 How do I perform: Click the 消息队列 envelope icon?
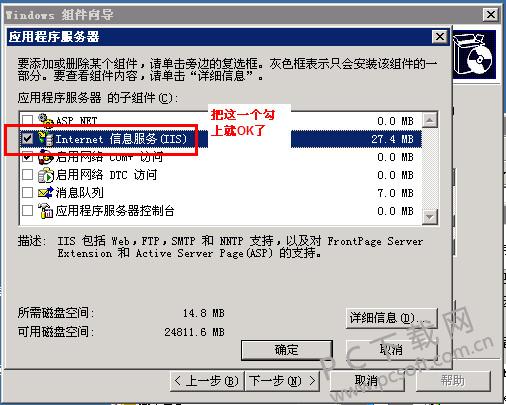pyautogui.click(x=46, y=193)
